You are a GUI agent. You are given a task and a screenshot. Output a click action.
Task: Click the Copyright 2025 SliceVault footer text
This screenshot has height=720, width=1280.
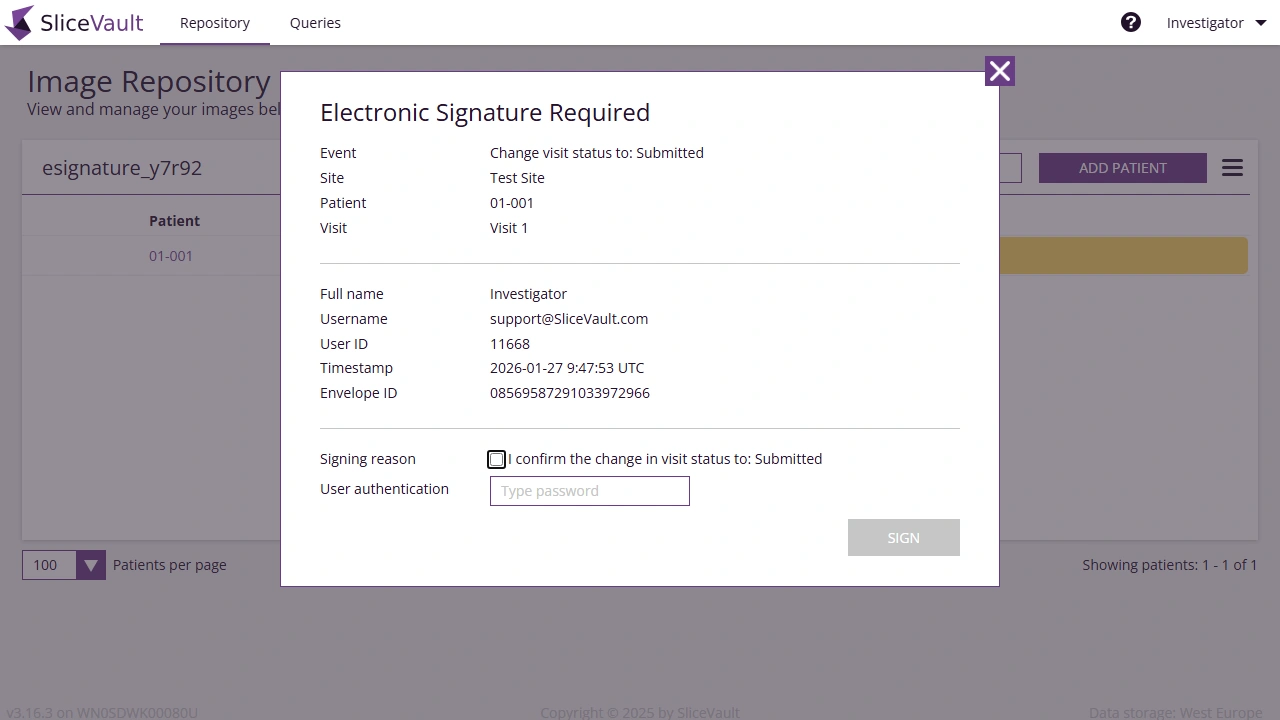tap(639, 712)
